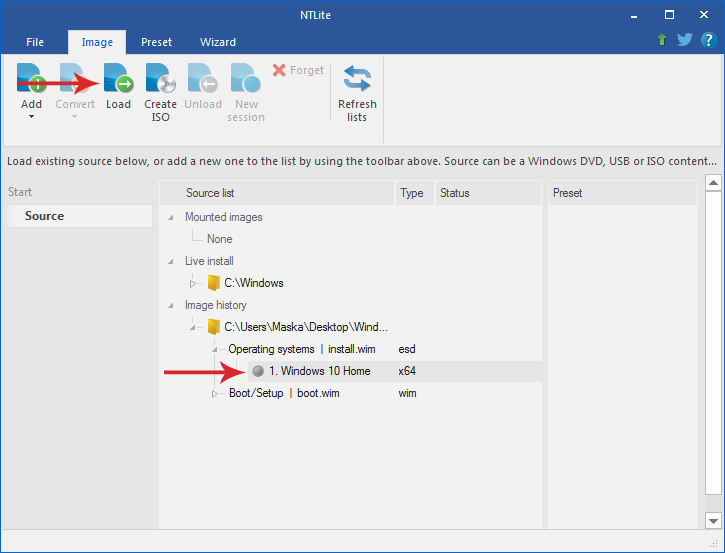Image resolution: width=725 pixels, height=553 pixels.
Task: Open the Add button dropdown arrow
Action: coord(31,117)
